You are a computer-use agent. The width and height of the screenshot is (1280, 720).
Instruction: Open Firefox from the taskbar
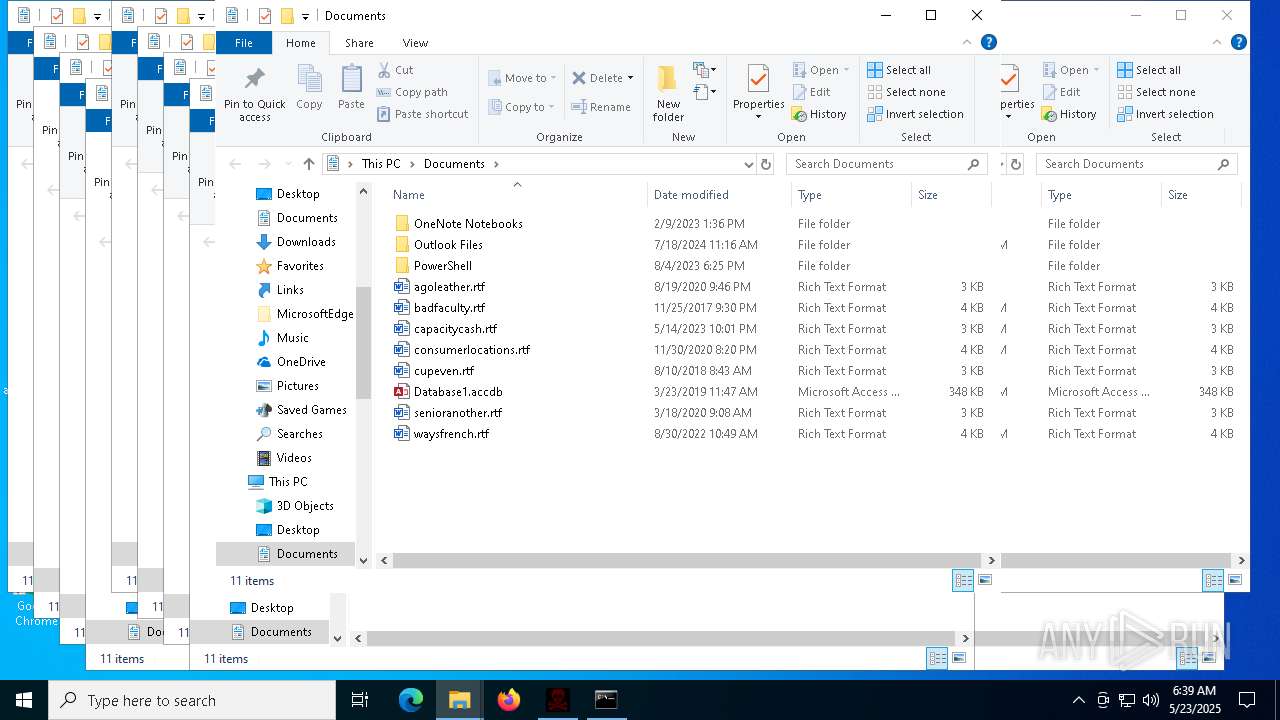(x=509, y=700)
